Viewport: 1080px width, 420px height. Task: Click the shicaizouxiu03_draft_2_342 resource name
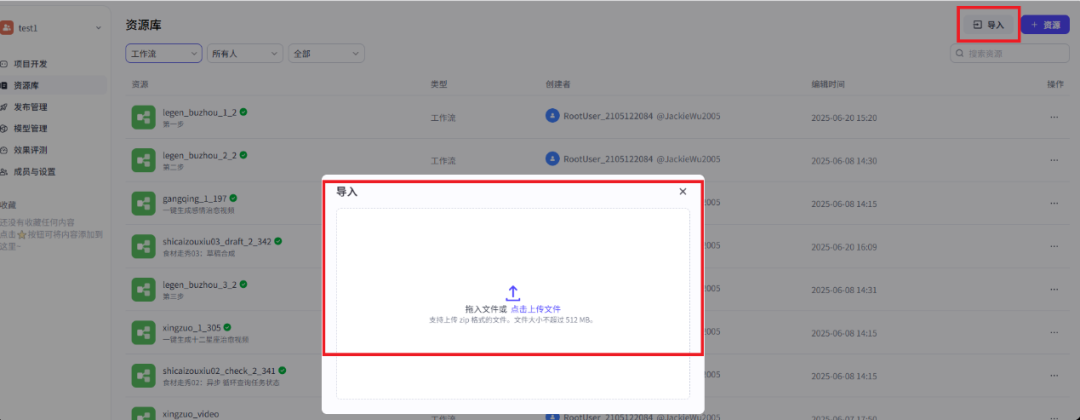coord(217,241)
